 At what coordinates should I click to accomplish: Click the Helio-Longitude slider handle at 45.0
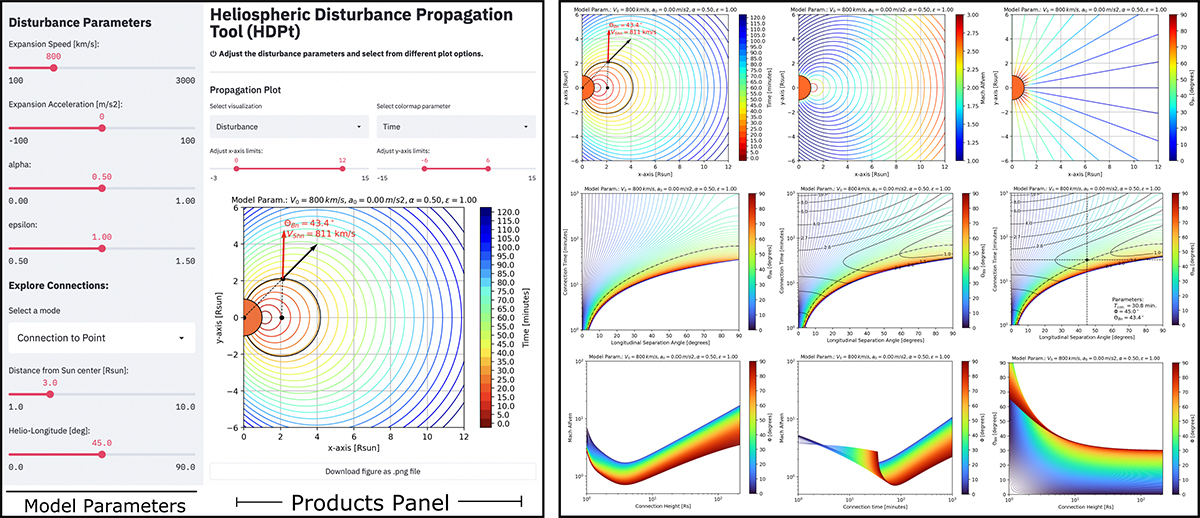(101, 453)
